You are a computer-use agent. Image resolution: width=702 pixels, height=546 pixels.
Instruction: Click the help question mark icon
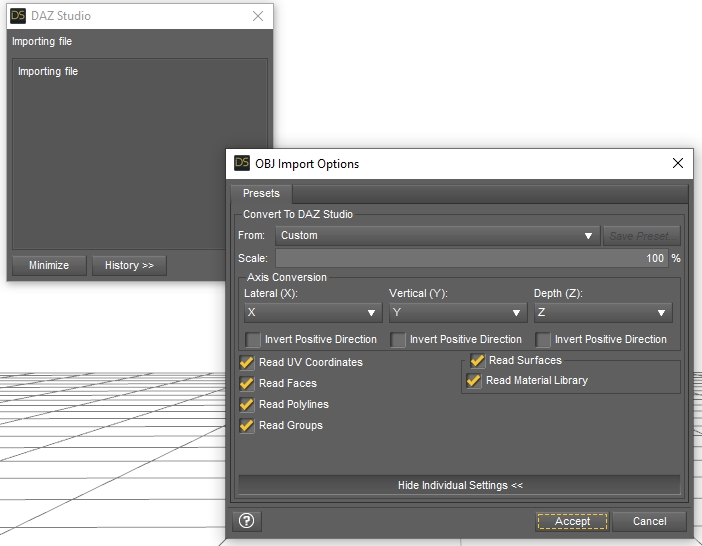(x=246, y=521)
